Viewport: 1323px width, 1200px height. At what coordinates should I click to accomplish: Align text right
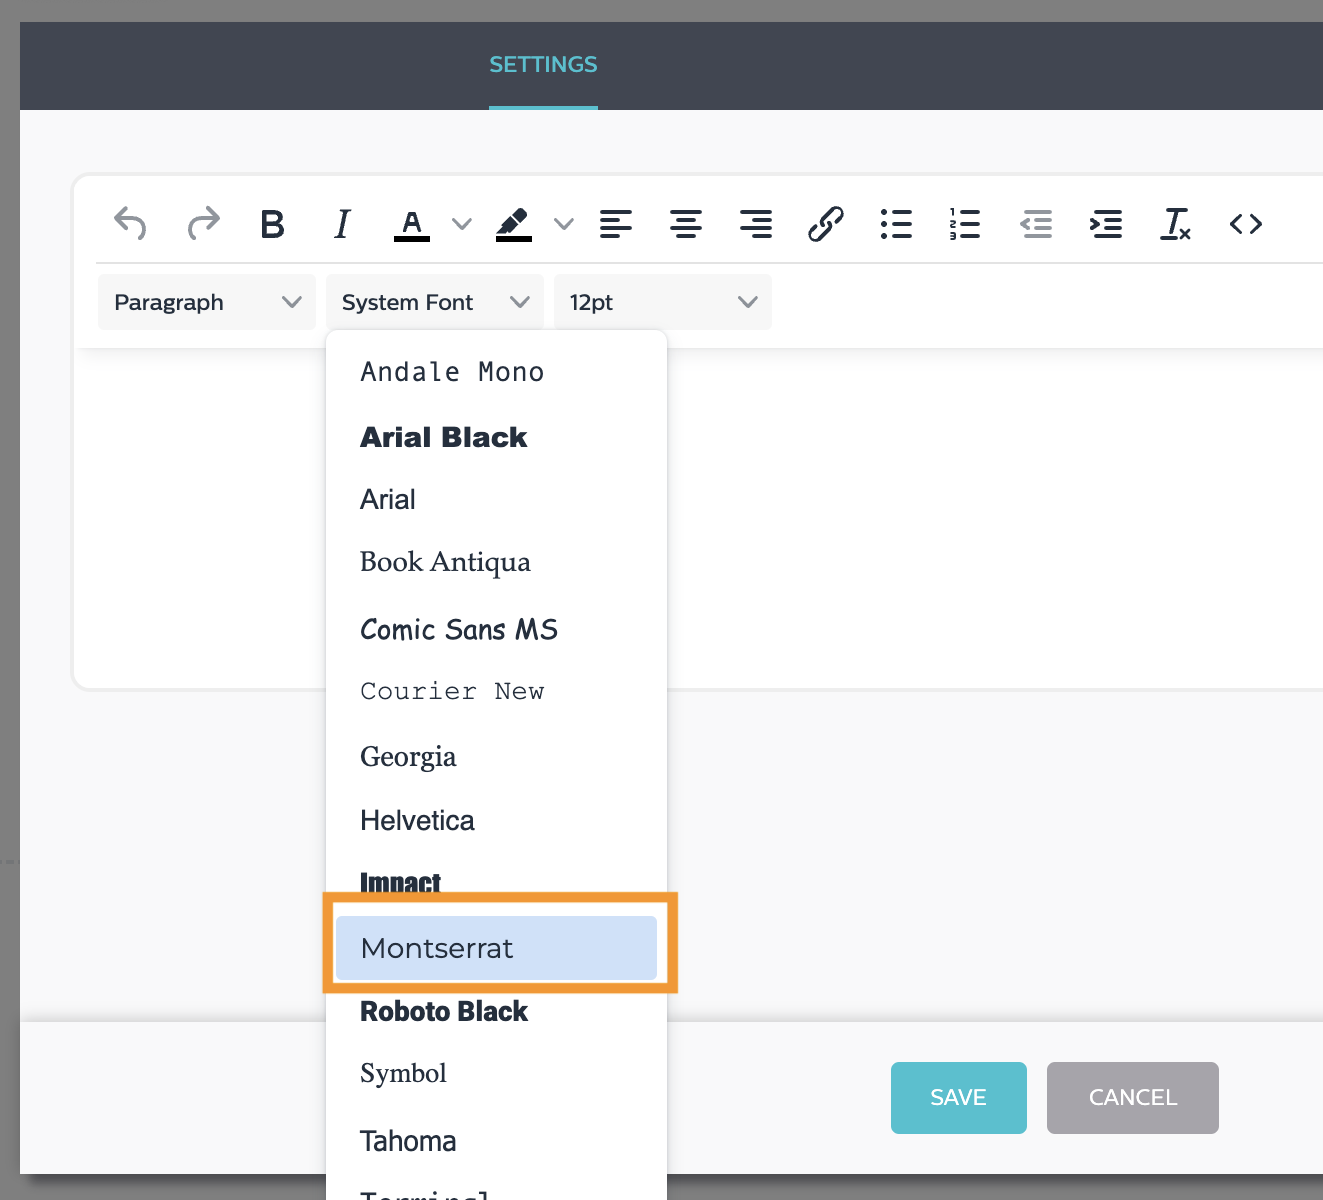point(756,224)
